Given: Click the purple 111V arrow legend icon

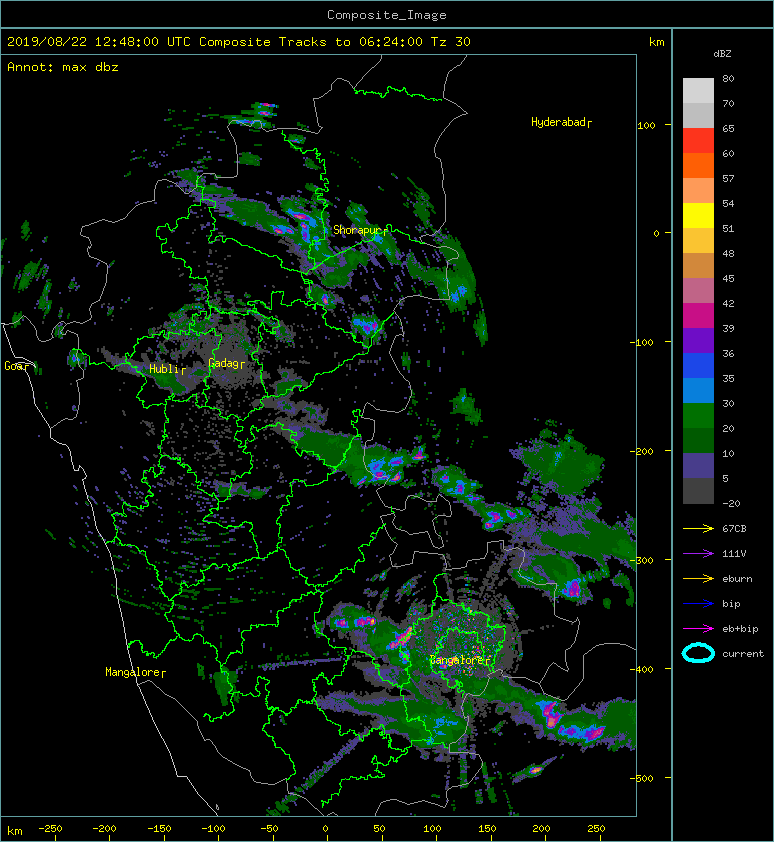Looking at the screenshot, I should [x=698, y=554].
